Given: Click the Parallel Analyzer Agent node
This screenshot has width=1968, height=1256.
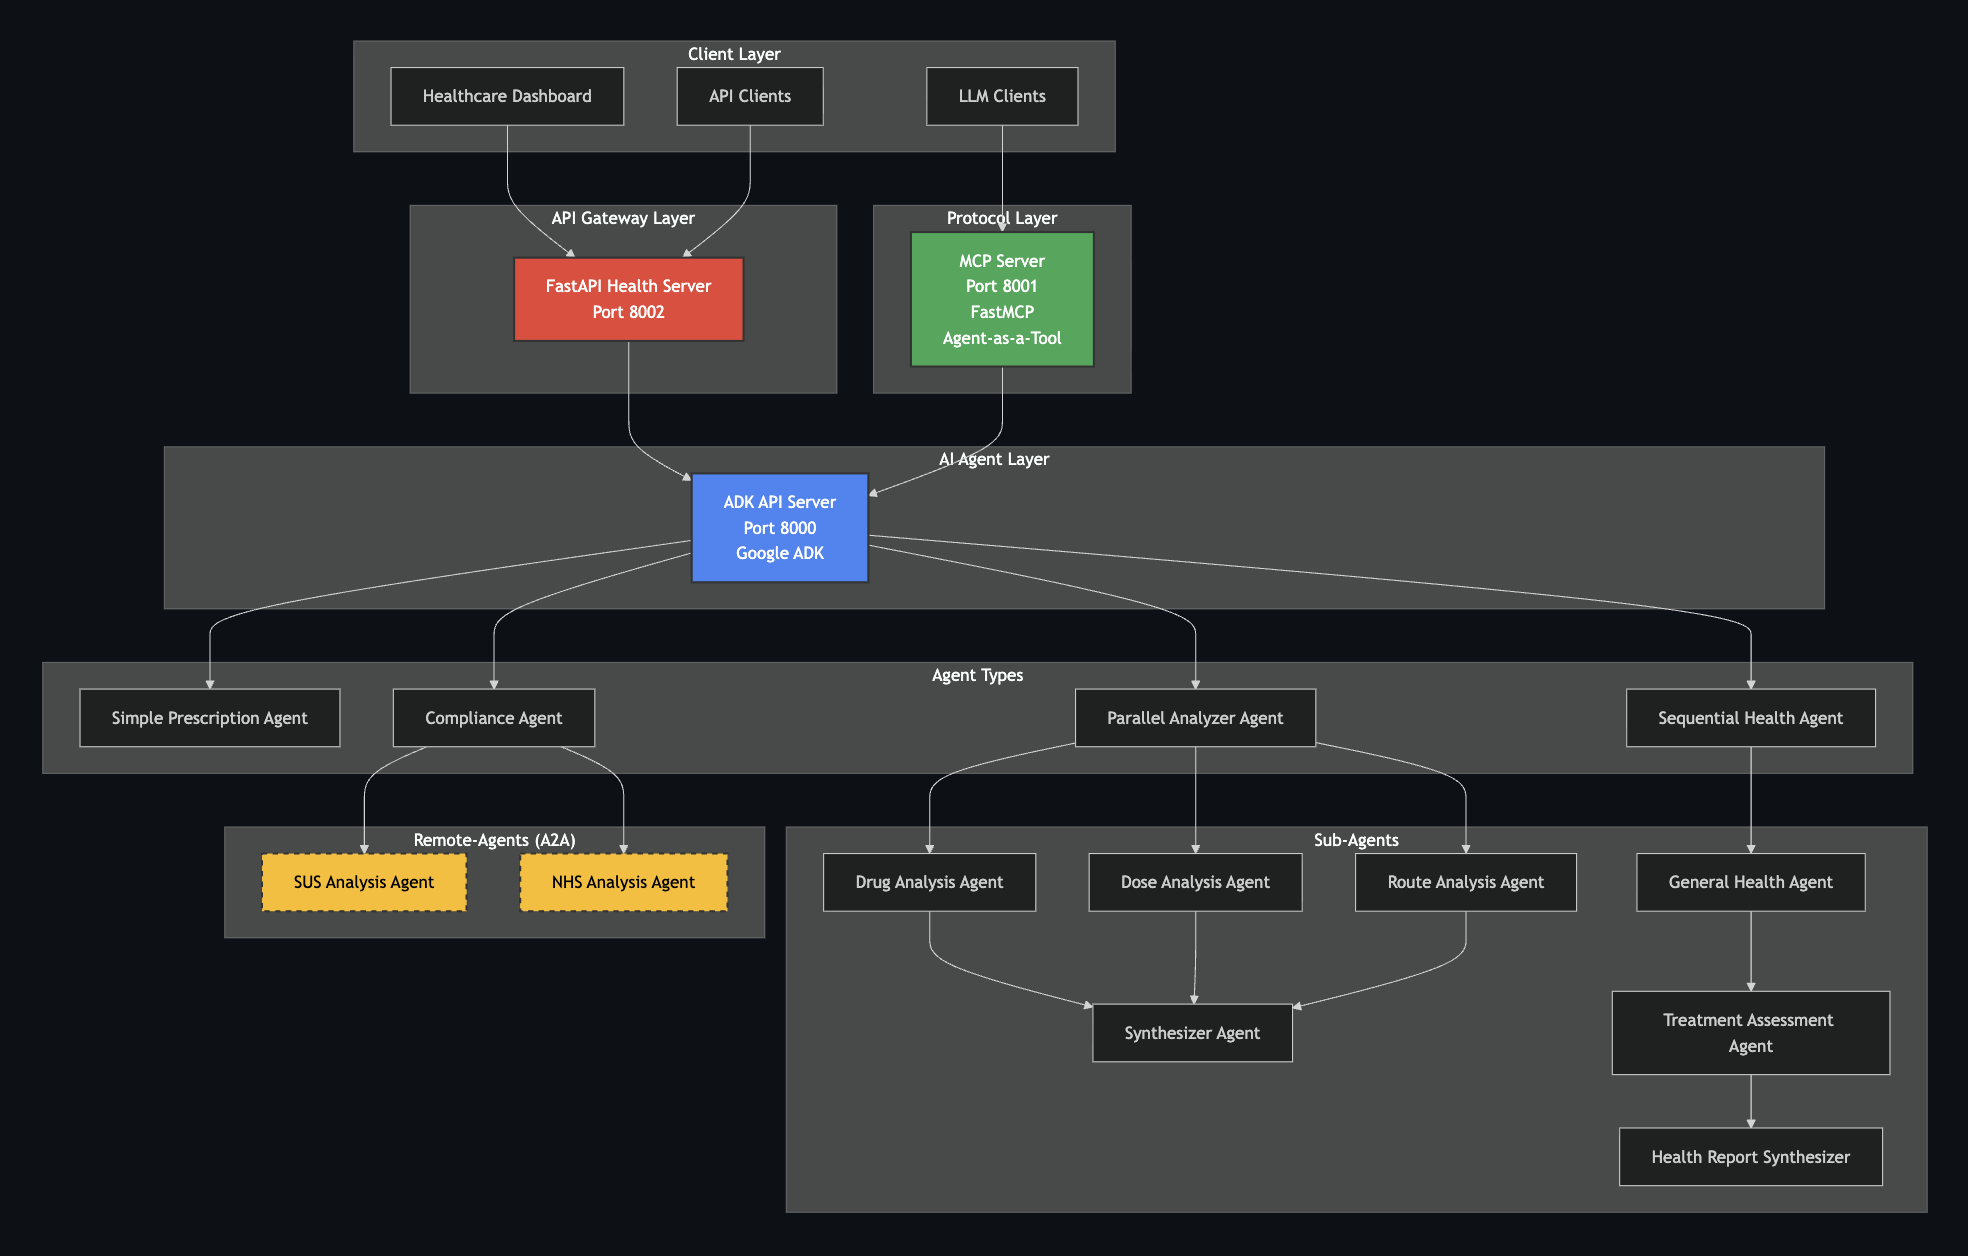Looking at the screenshot, I should pyautogui.click(x=1195, y=718).
